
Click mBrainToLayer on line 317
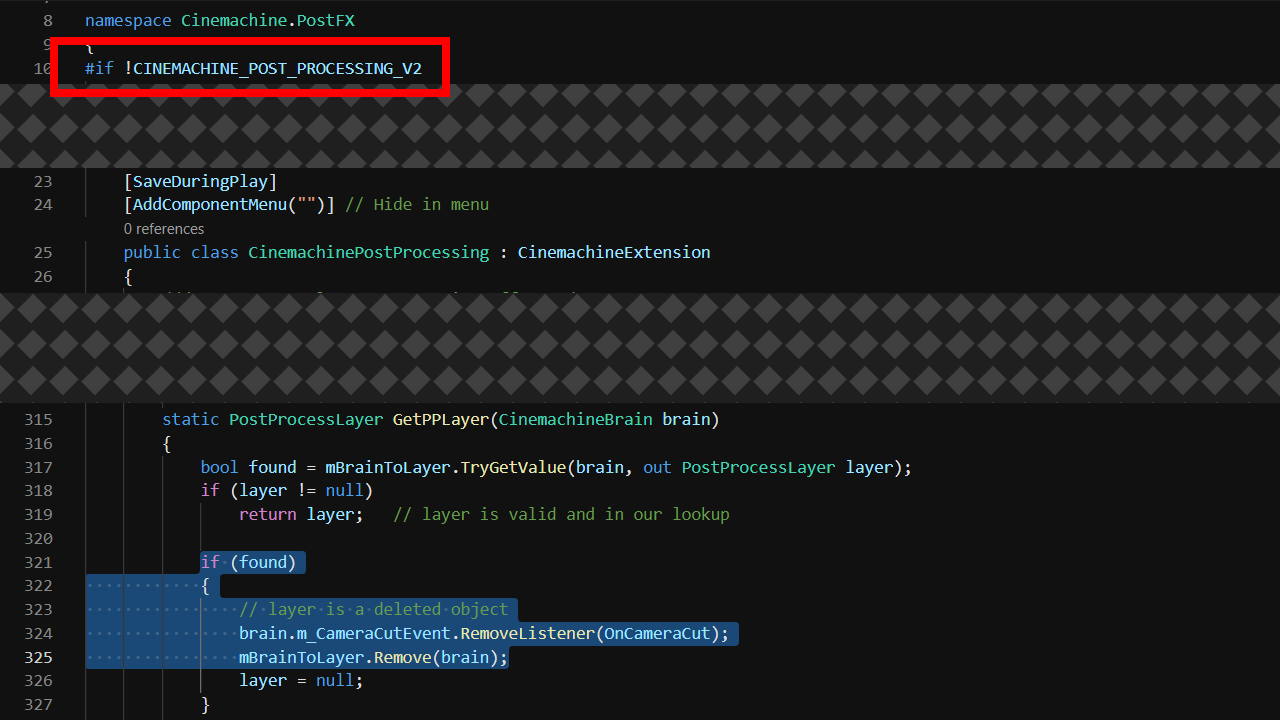(x=387, y=467)
